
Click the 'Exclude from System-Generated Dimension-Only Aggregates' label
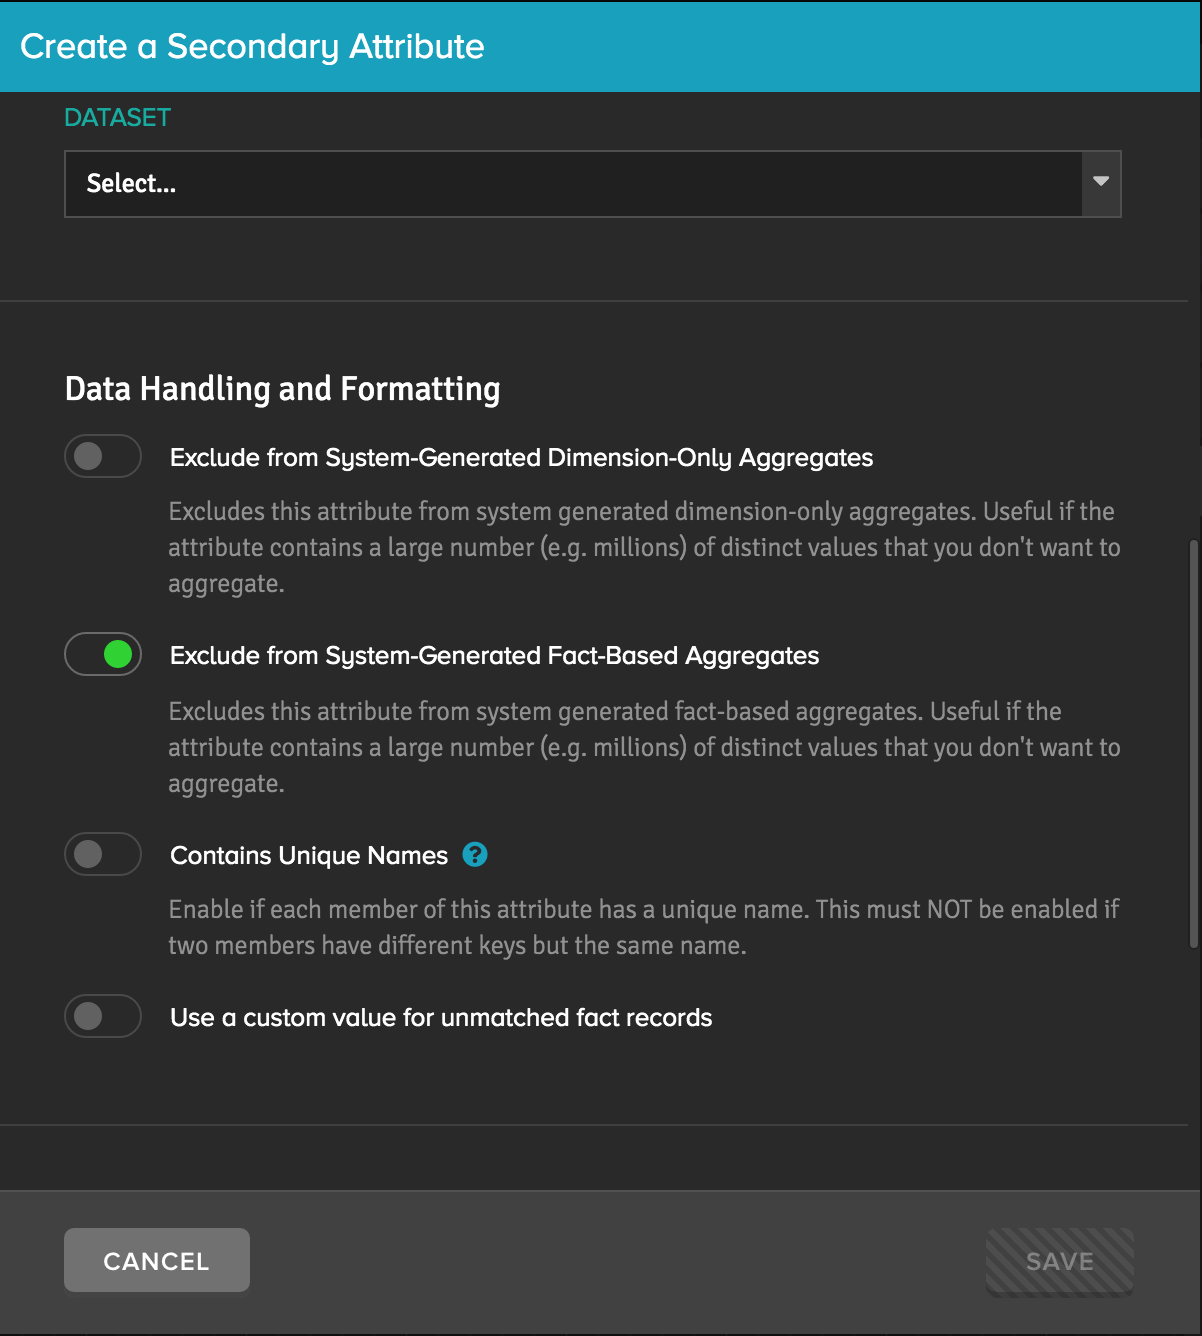522,458
